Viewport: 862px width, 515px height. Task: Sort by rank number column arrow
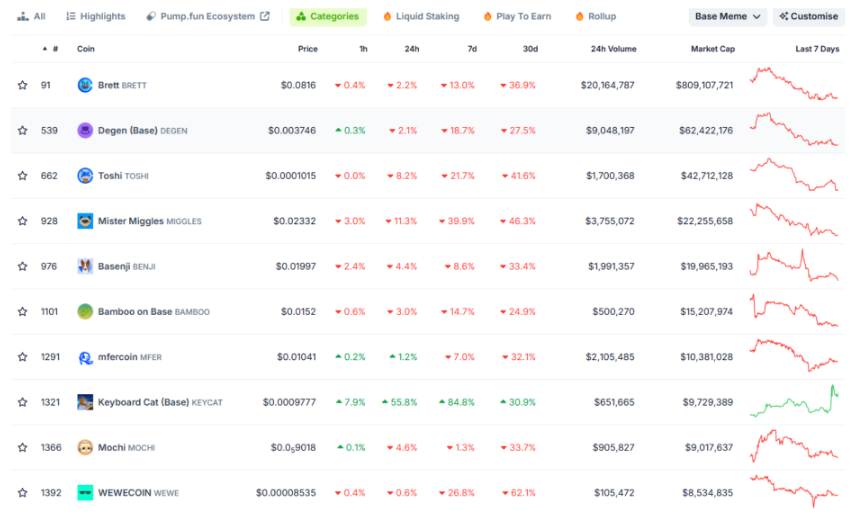45,49
